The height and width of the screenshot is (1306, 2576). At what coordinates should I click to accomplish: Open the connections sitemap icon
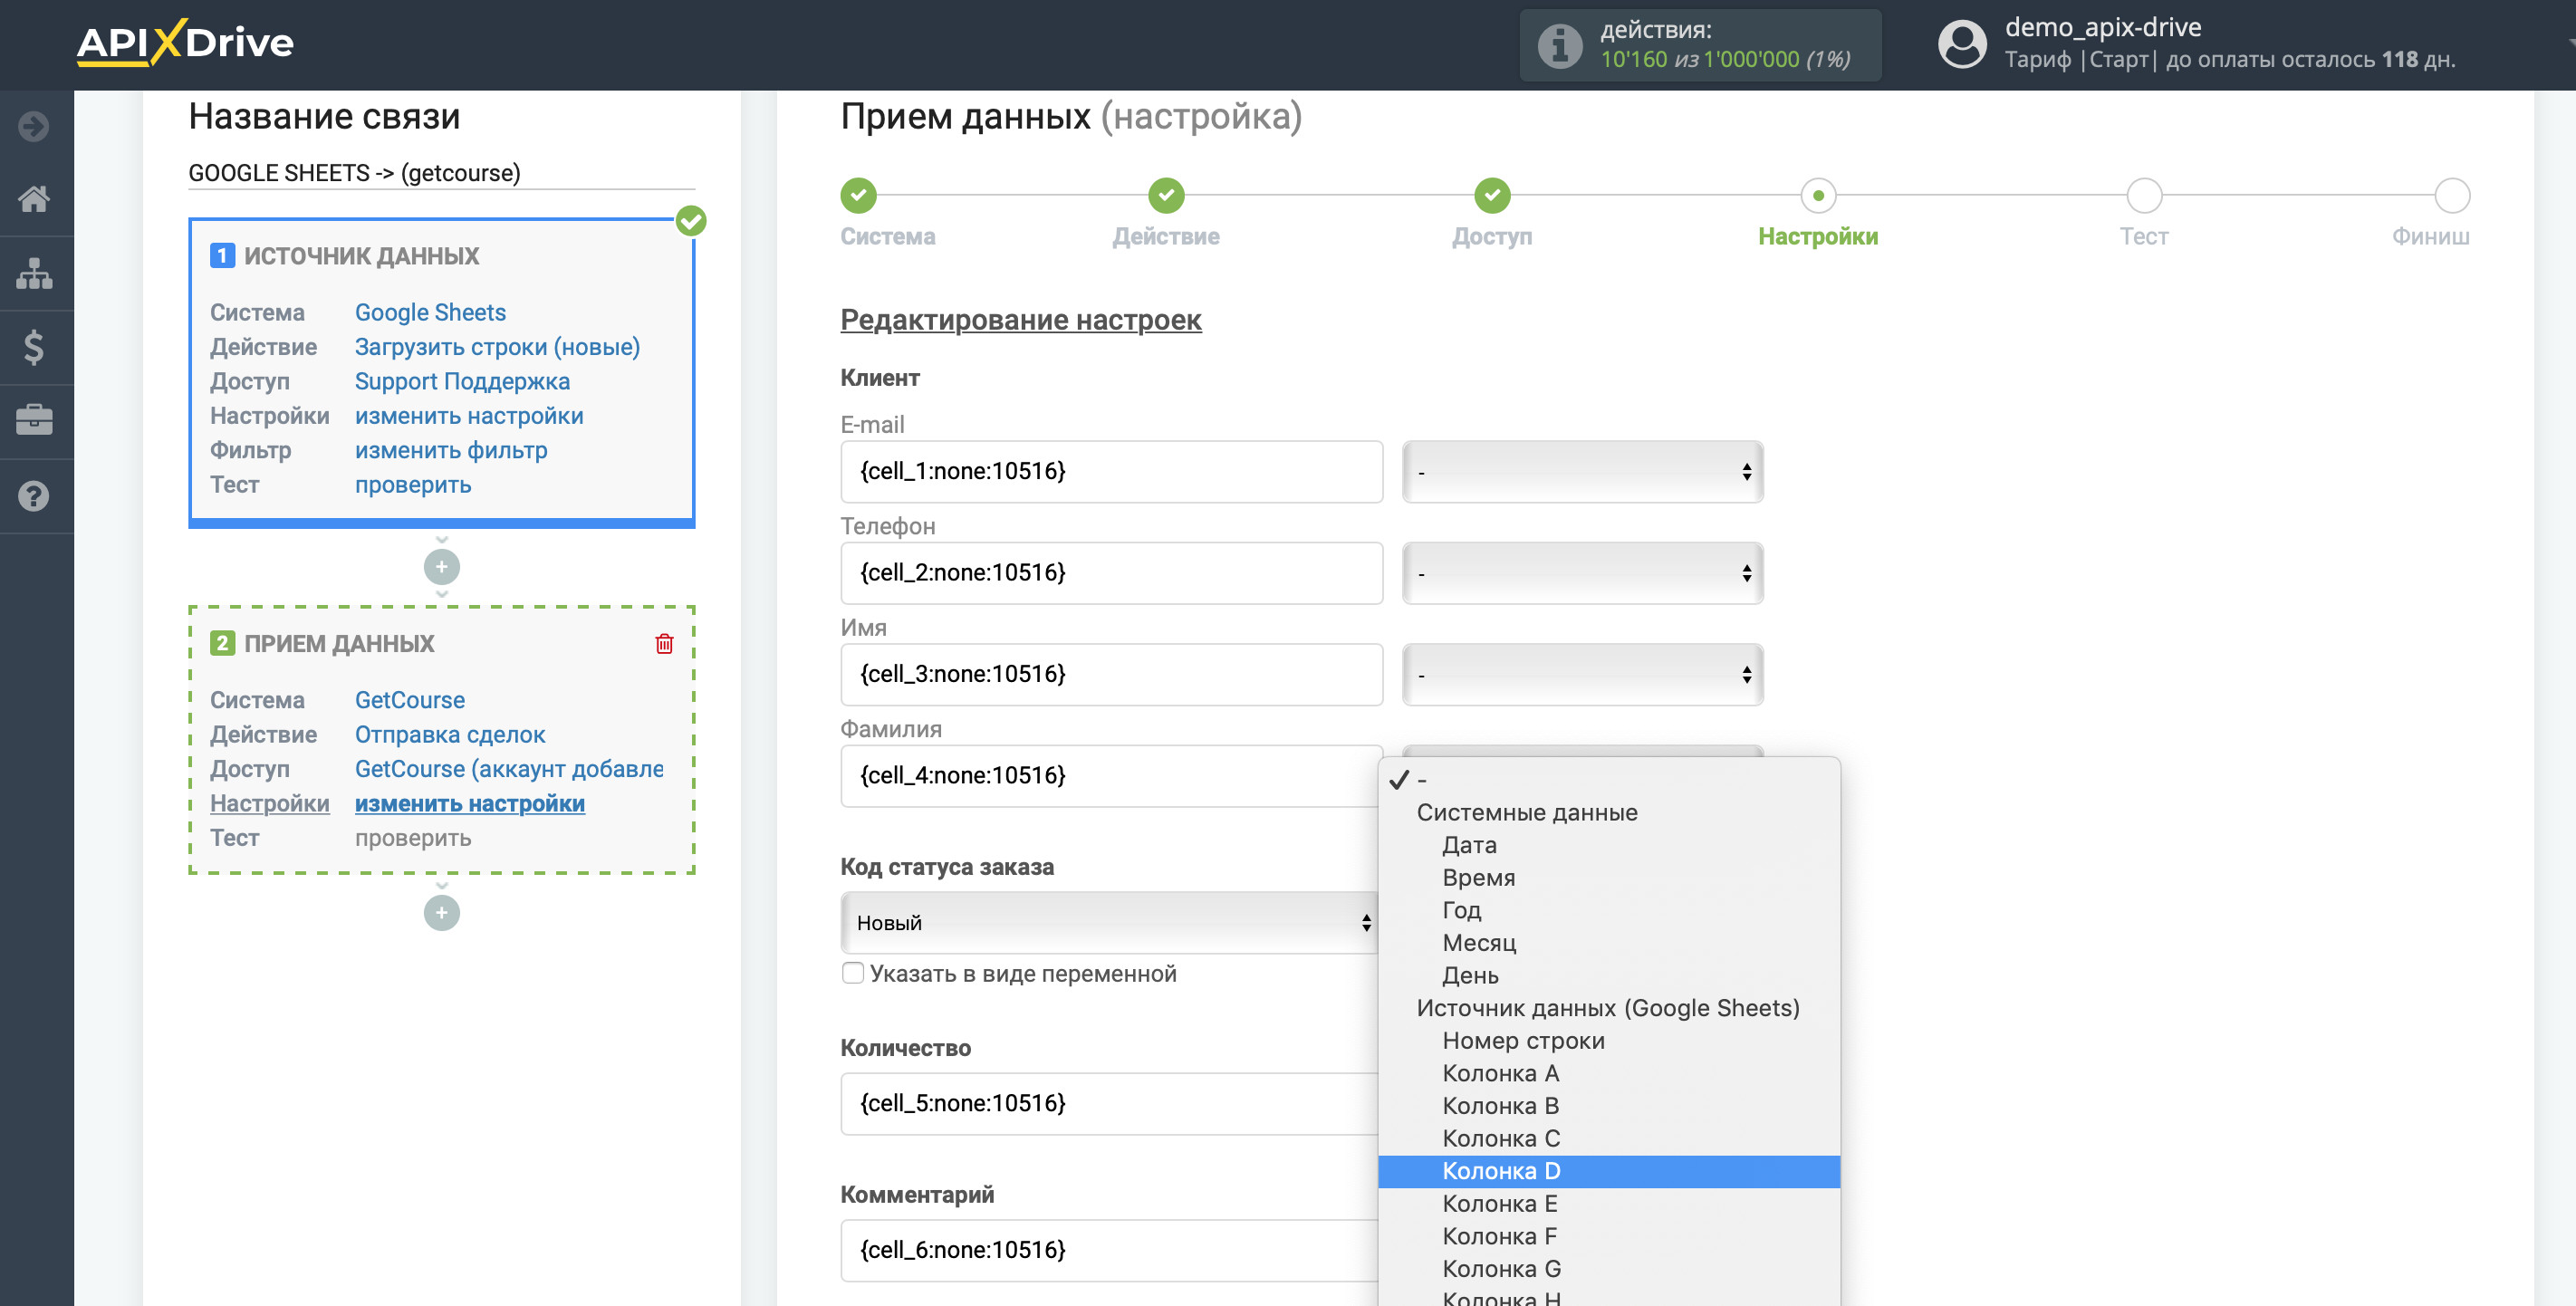34,273
